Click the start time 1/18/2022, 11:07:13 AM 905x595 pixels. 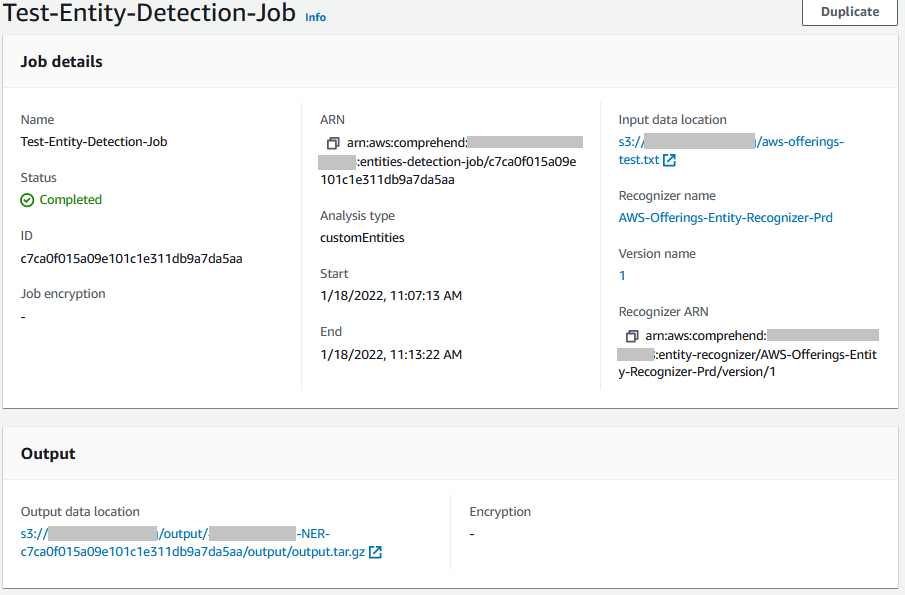tap(391, 295)
